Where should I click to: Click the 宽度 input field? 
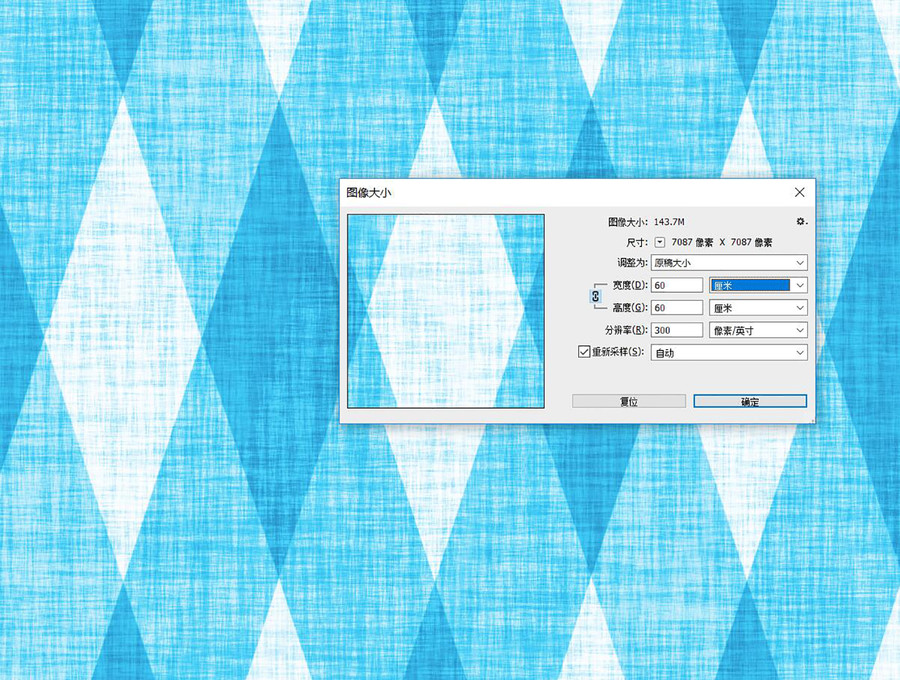click(x=677, y=285)
